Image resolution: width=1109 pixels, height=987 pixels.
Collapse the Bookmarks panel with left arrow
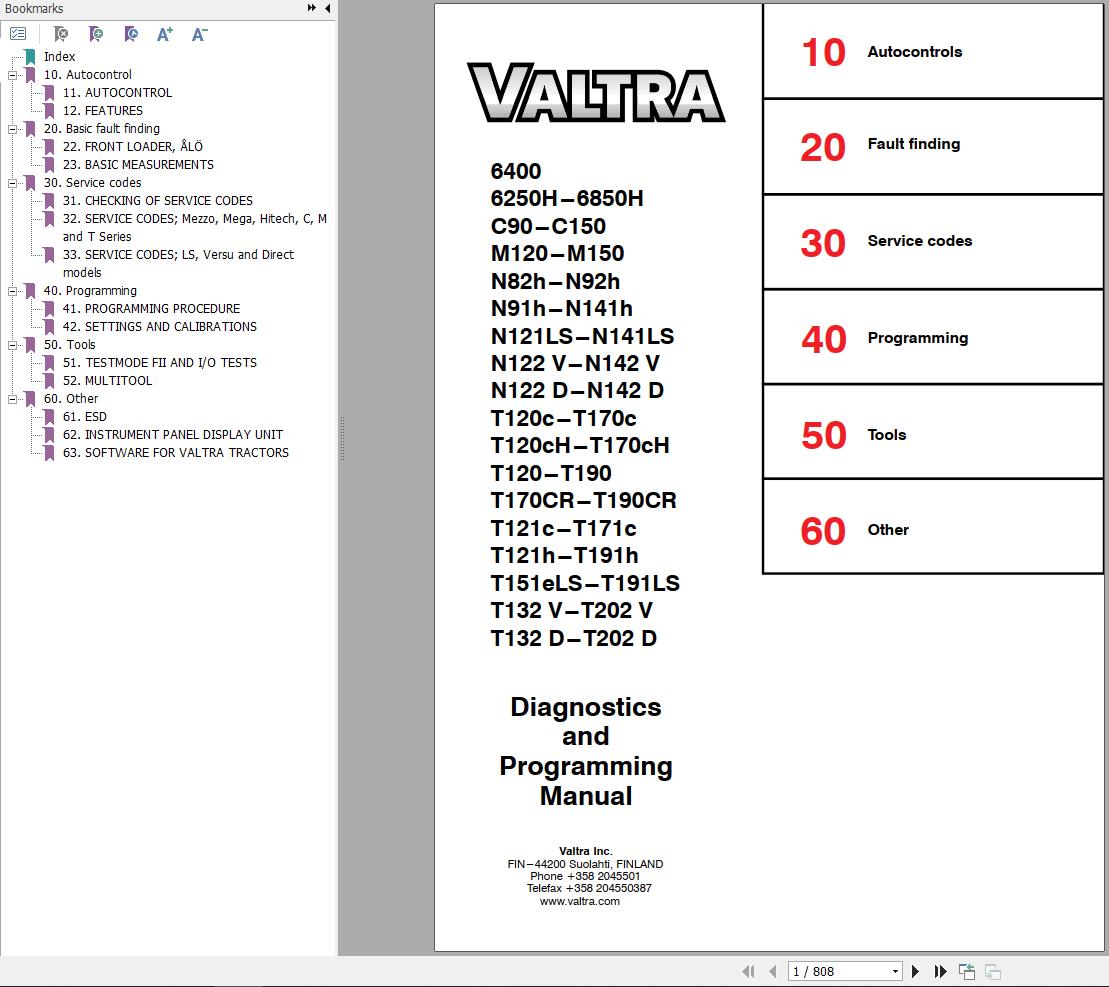point(327,8)
